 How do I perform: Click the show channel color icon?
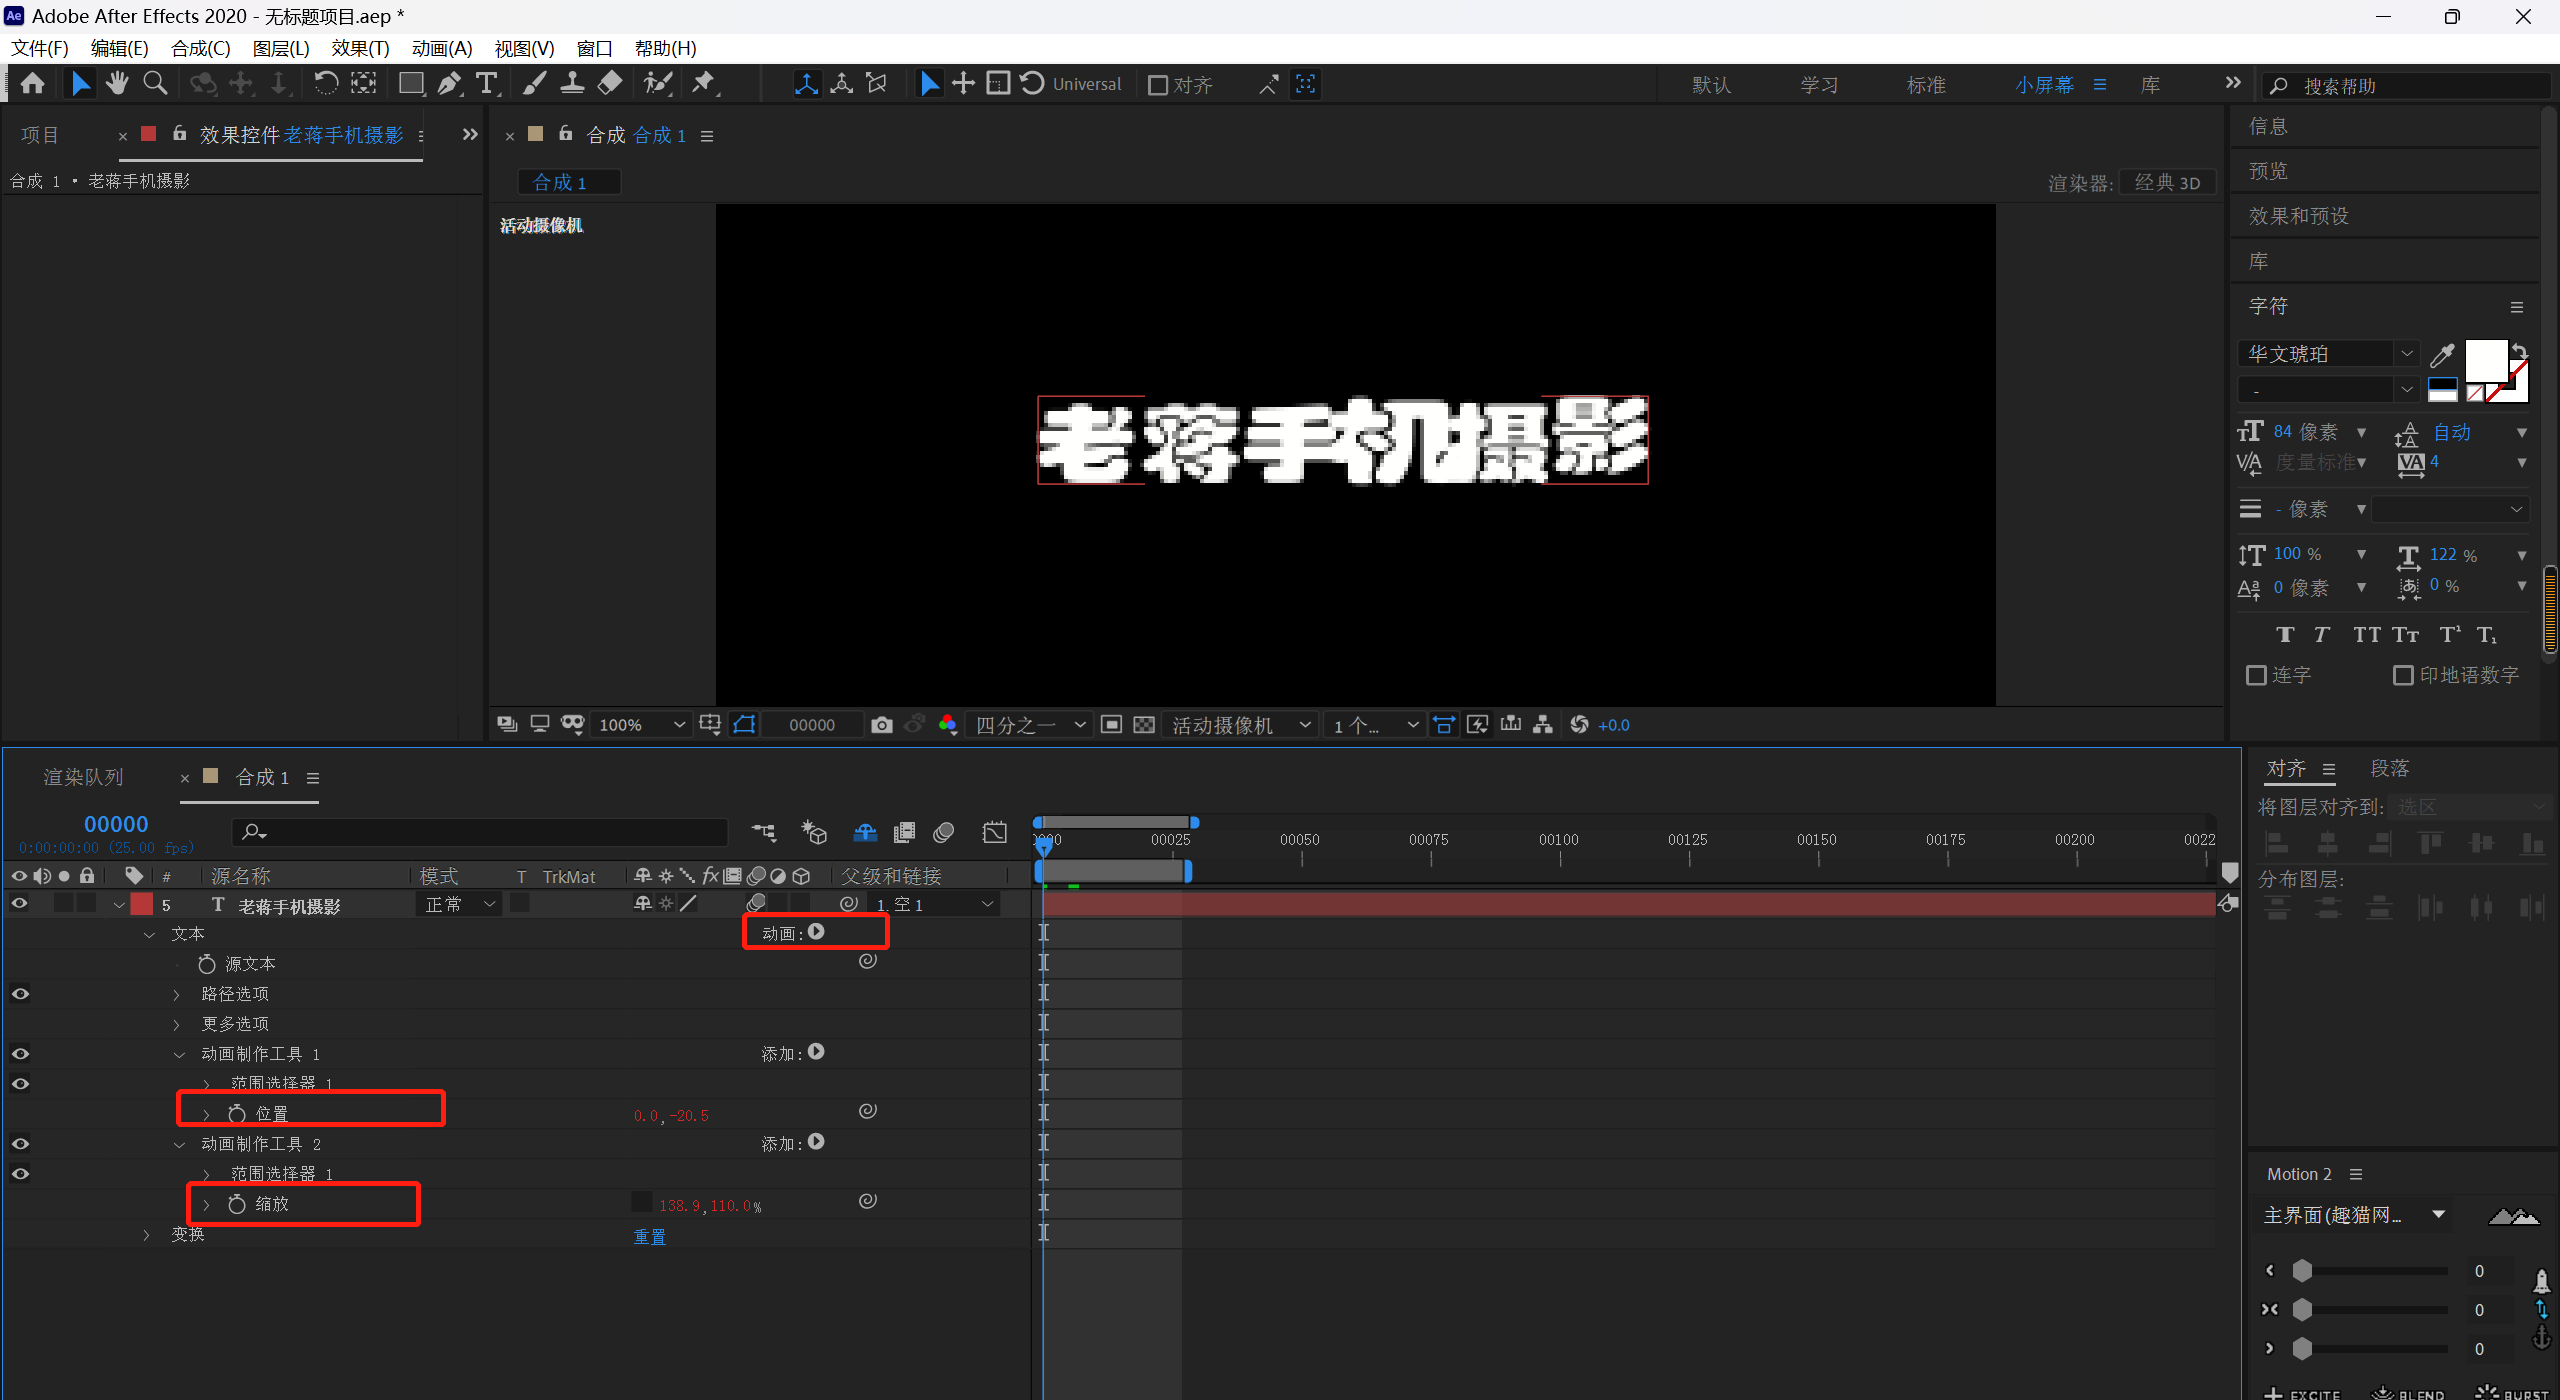tap(947, 725)
